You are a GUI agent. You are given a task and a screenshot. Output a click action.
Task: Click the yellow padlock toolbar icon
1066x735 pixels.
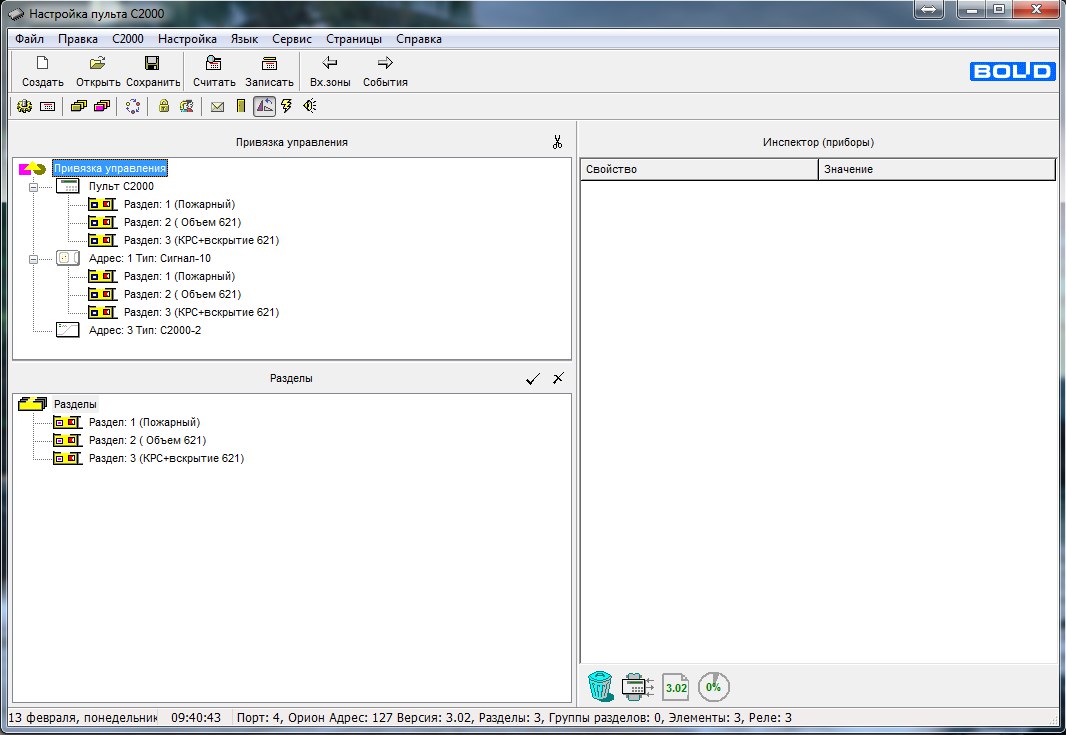click(x=164, y=106)
